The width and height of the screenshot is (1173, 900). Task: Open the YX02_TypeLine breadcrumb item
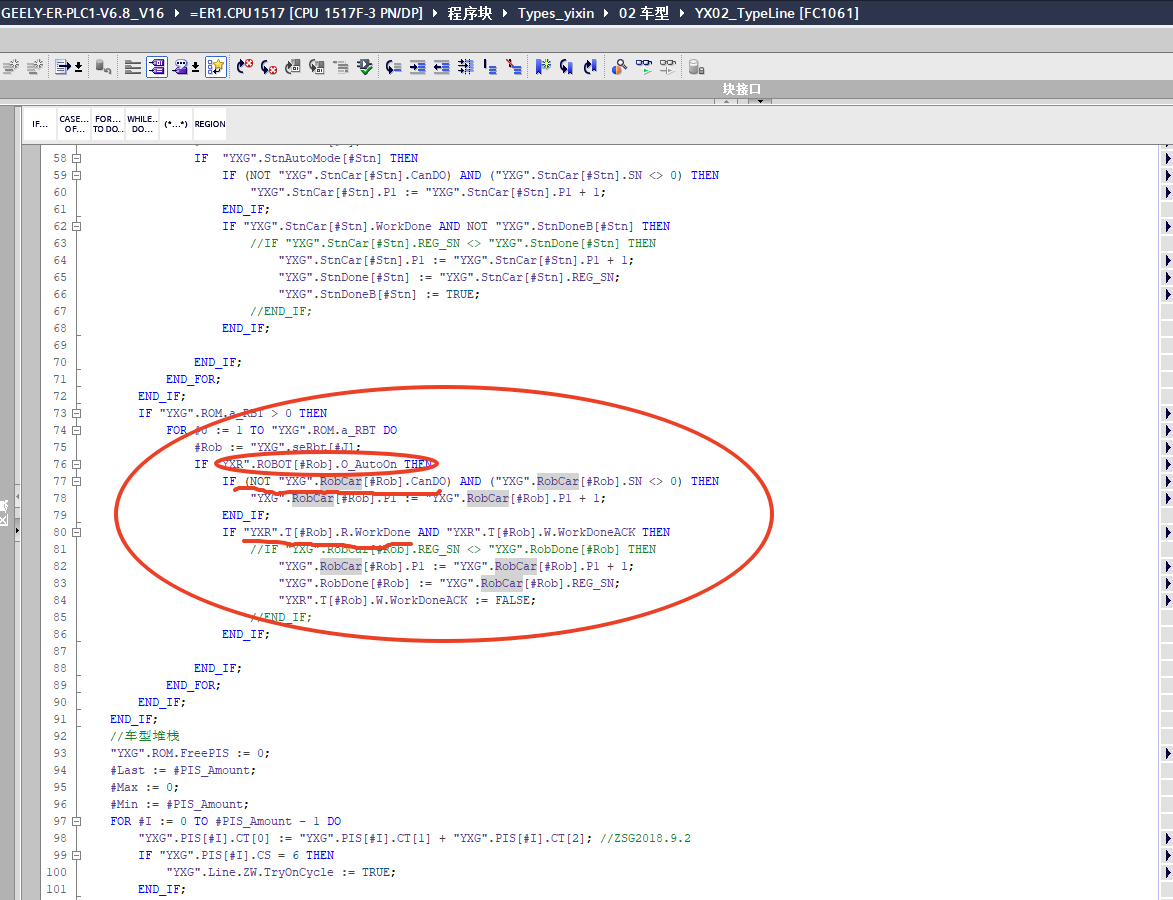pyautogui.click(x=775, y=13)
